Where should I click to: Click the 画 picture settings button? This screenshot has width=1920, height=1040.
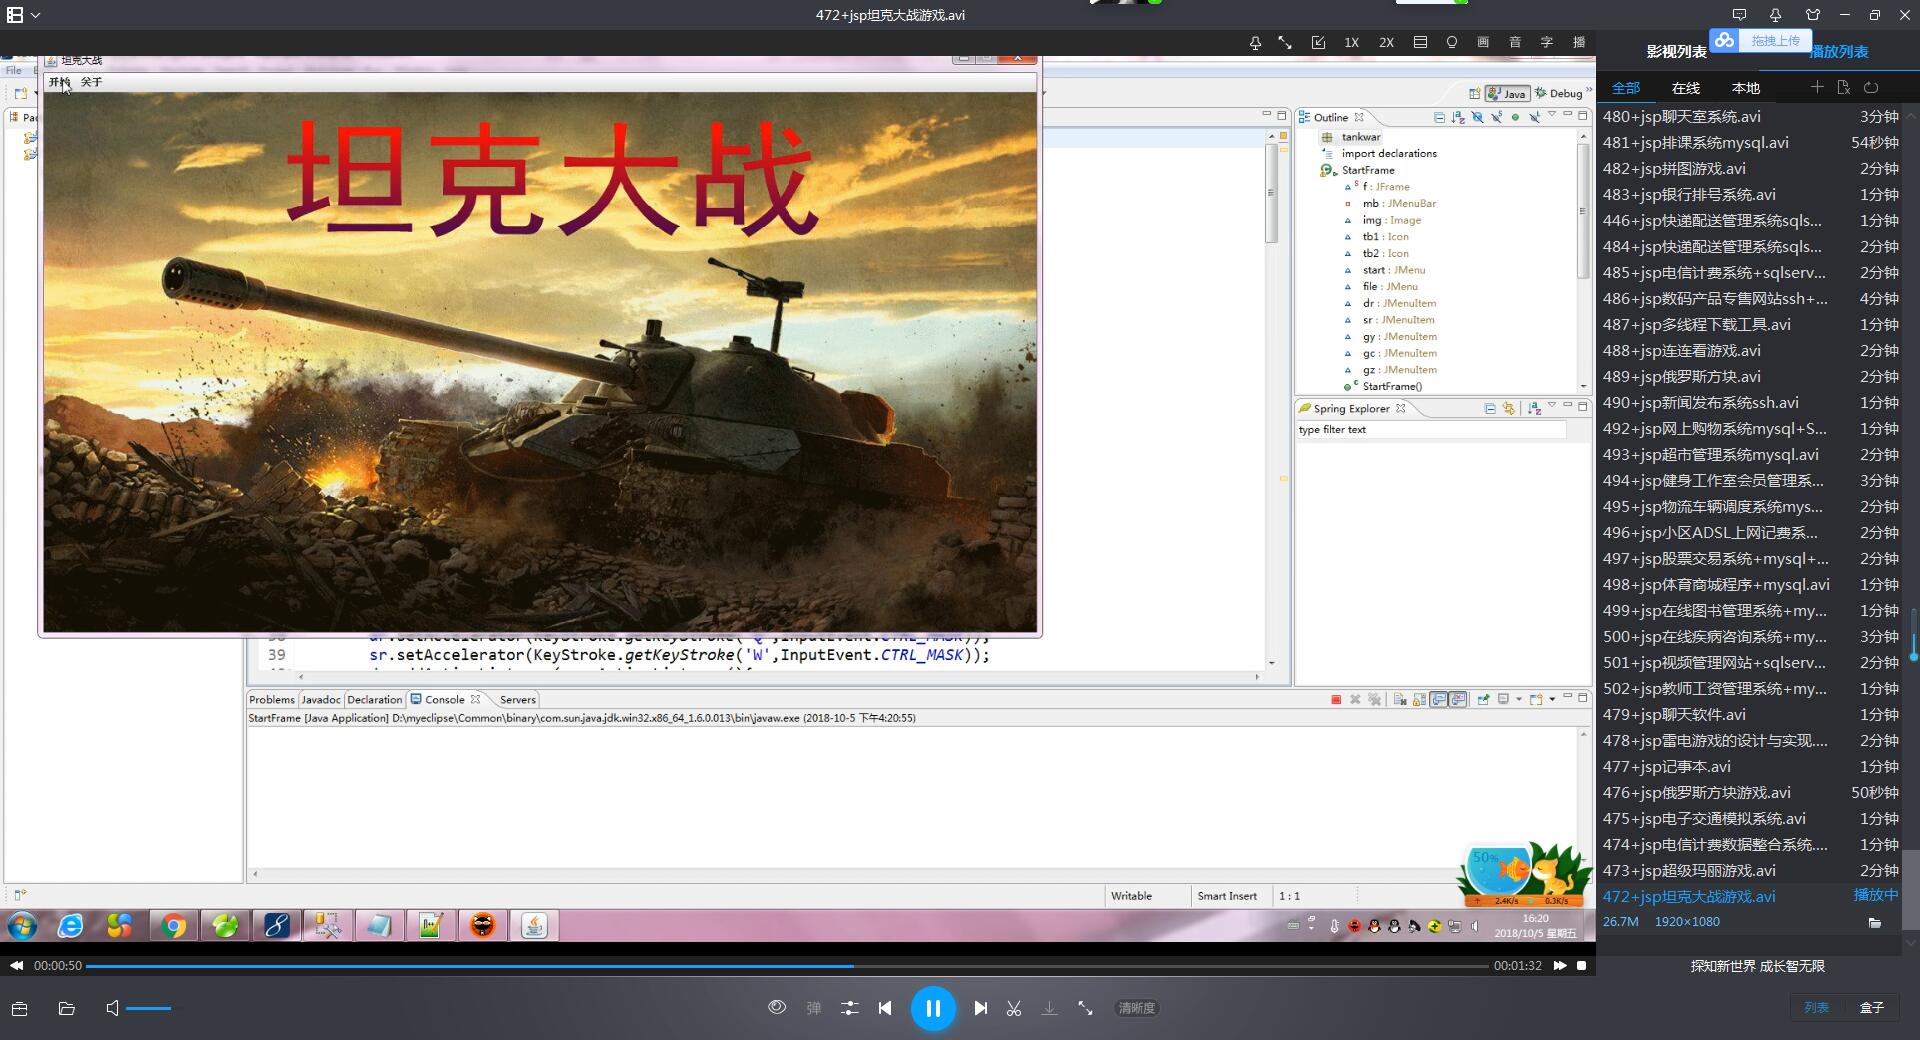coord(1483,42)
